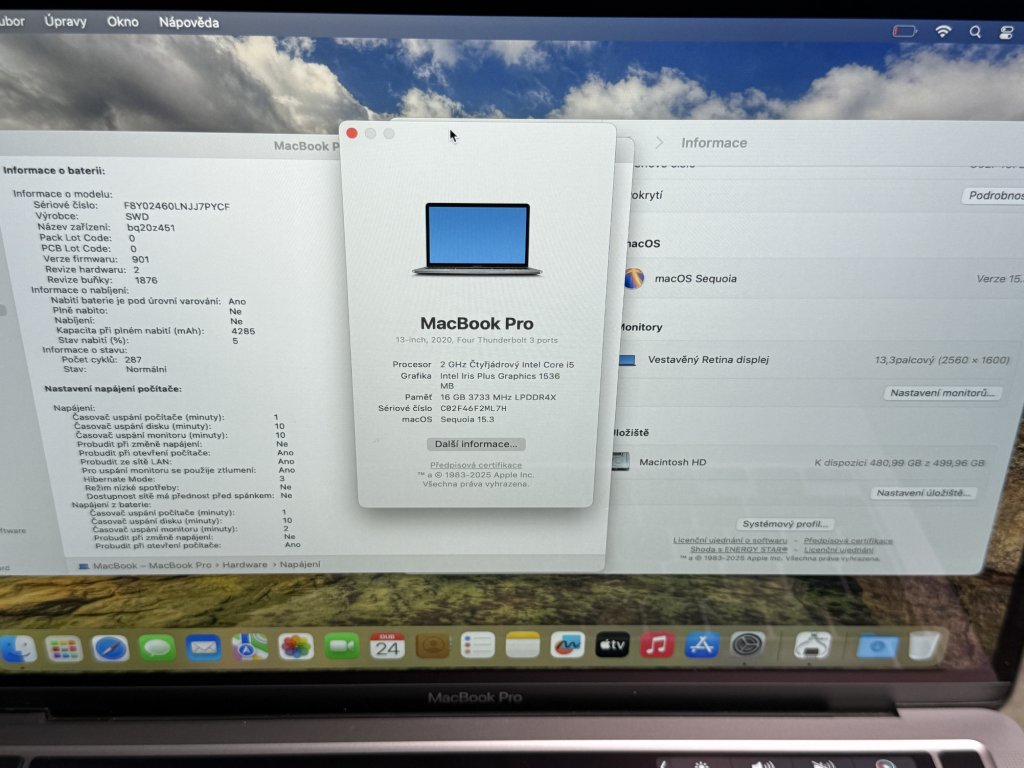Image resolution: width=1024 pixels, height=768 pixels.
Task: Click device name value bq20z451
Action: [151, 228]
